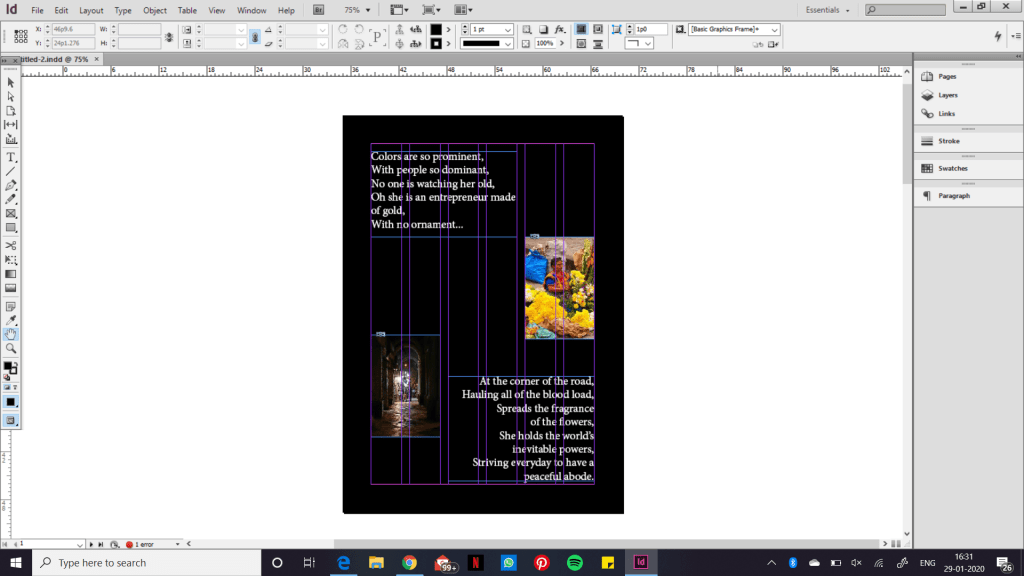Open the Layers panel
The width and height of the screenshot is (1024, 576).
point(947,95)
